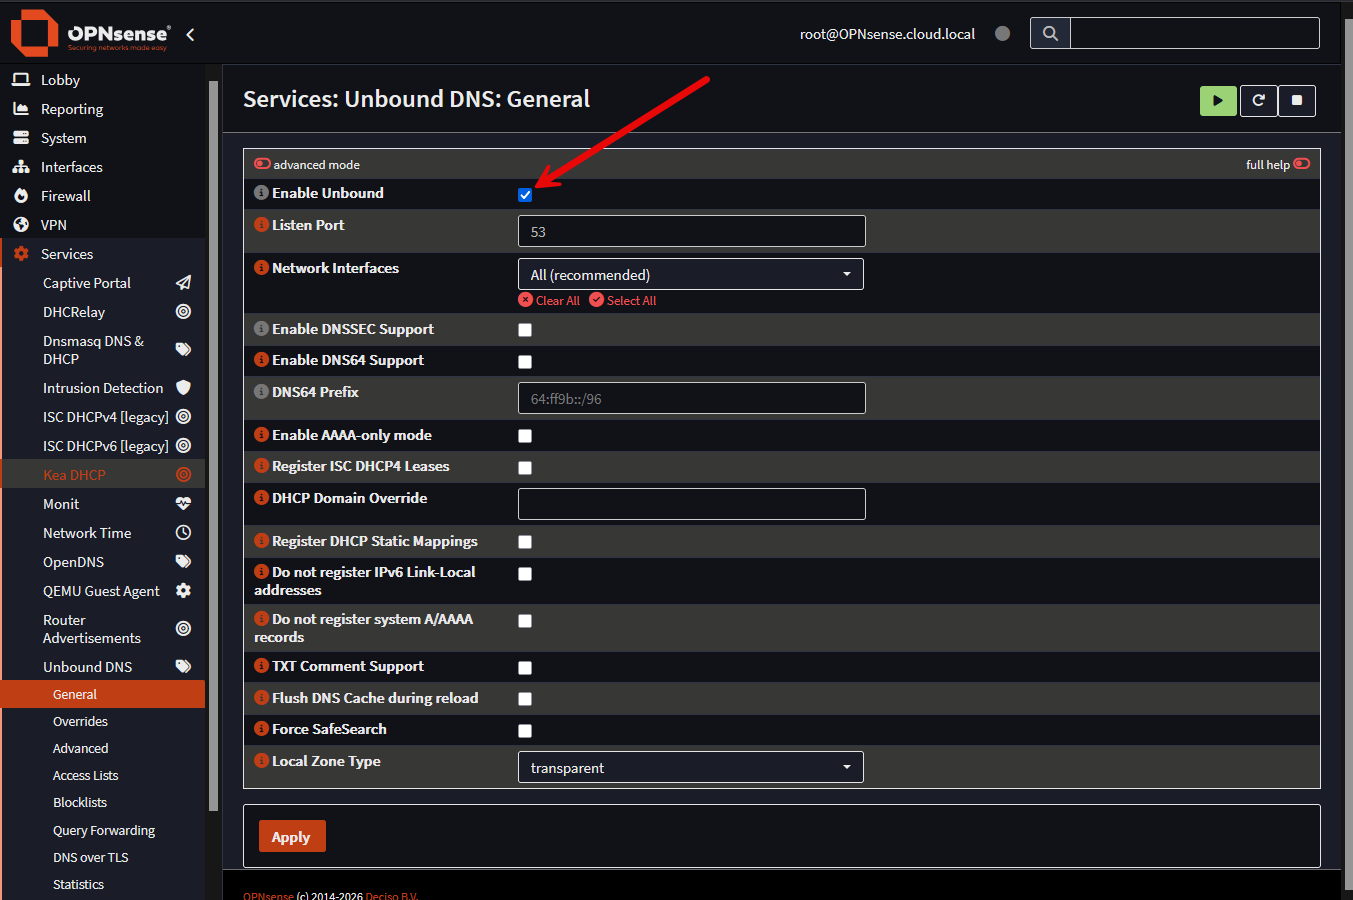Open the Statistics page

pyautogui.click(x=104, y=884)
